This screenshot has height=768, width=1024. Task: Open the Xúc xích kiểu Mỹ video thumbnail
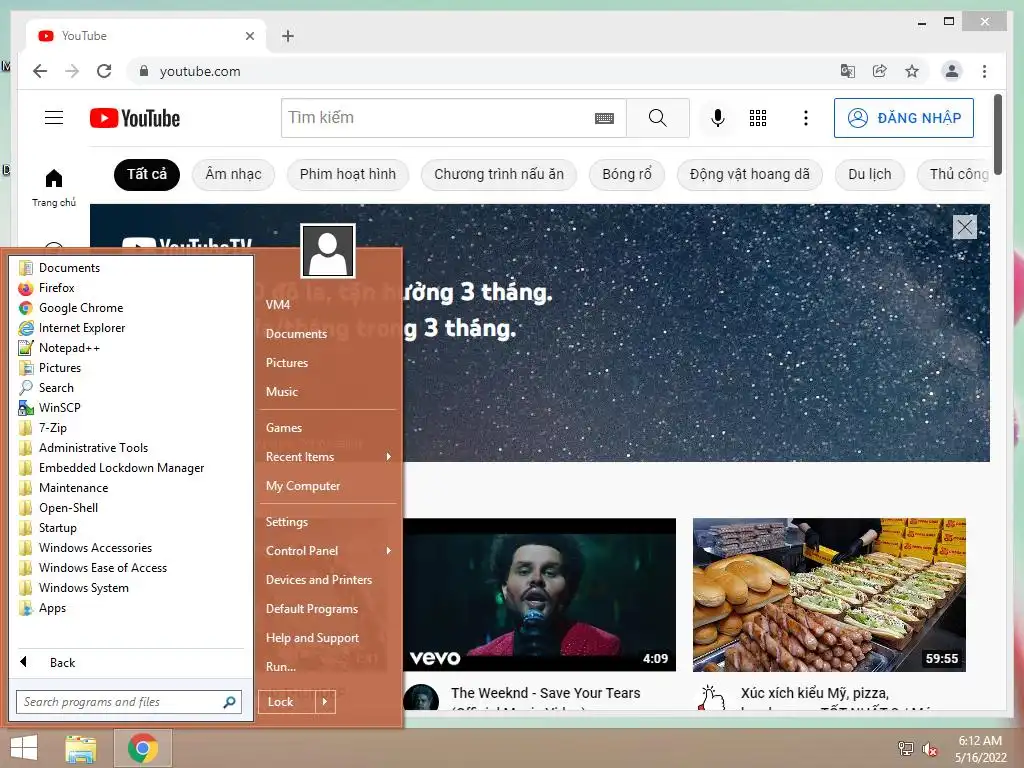(x=829, y=595)
